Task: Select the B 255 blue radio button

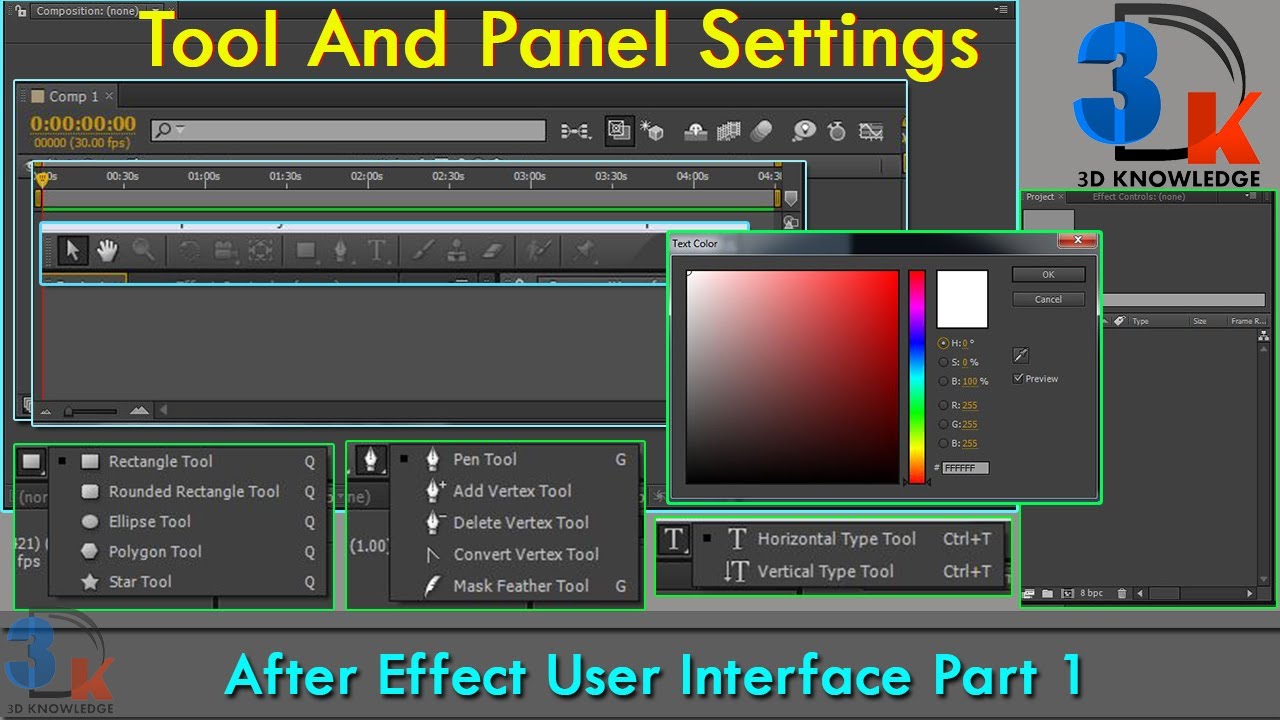Action: (943, 443)
